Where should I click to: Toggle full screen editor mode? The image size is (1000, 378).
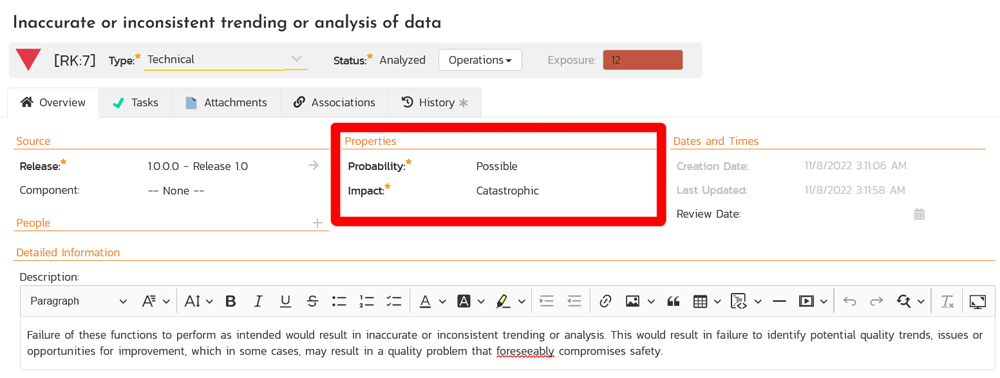coord(977,302)
